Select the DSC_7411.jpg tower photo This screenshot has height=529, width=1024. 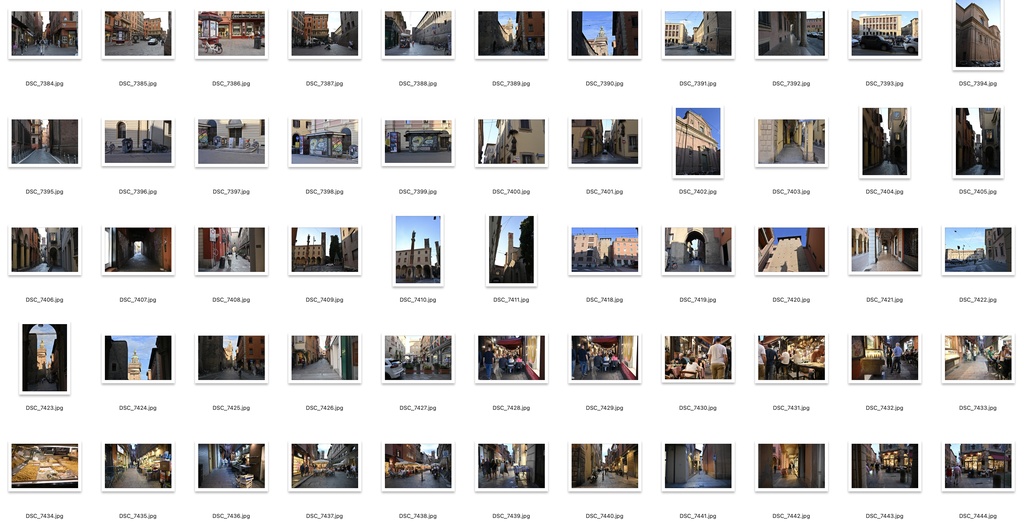(x=511, y=250)
